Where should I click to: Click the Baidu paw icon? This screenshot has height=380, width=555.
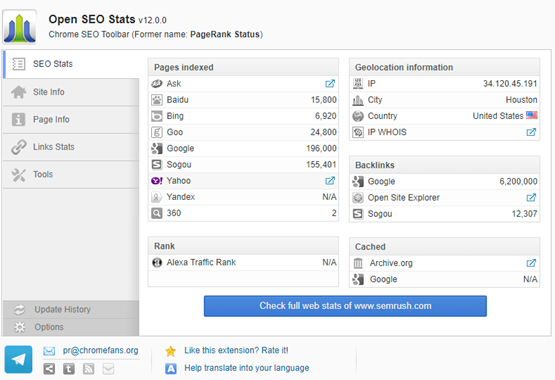[157, 100]
